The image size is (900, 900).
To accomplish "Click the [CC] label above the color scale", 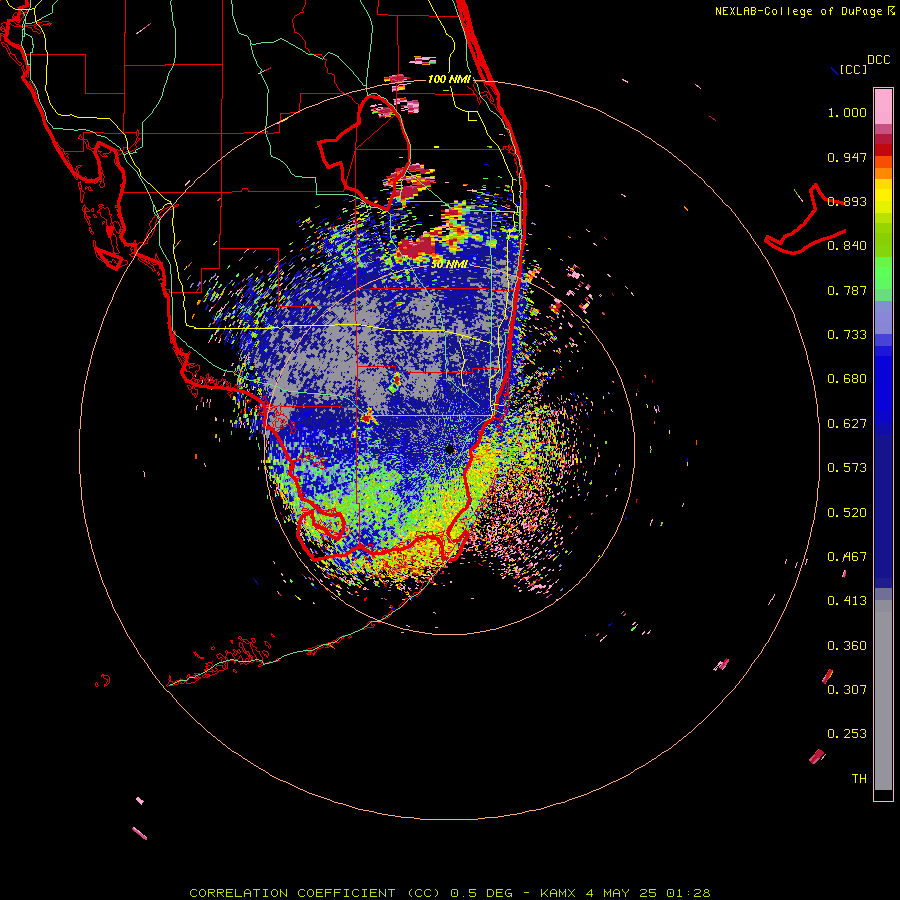I will [853, 69].
